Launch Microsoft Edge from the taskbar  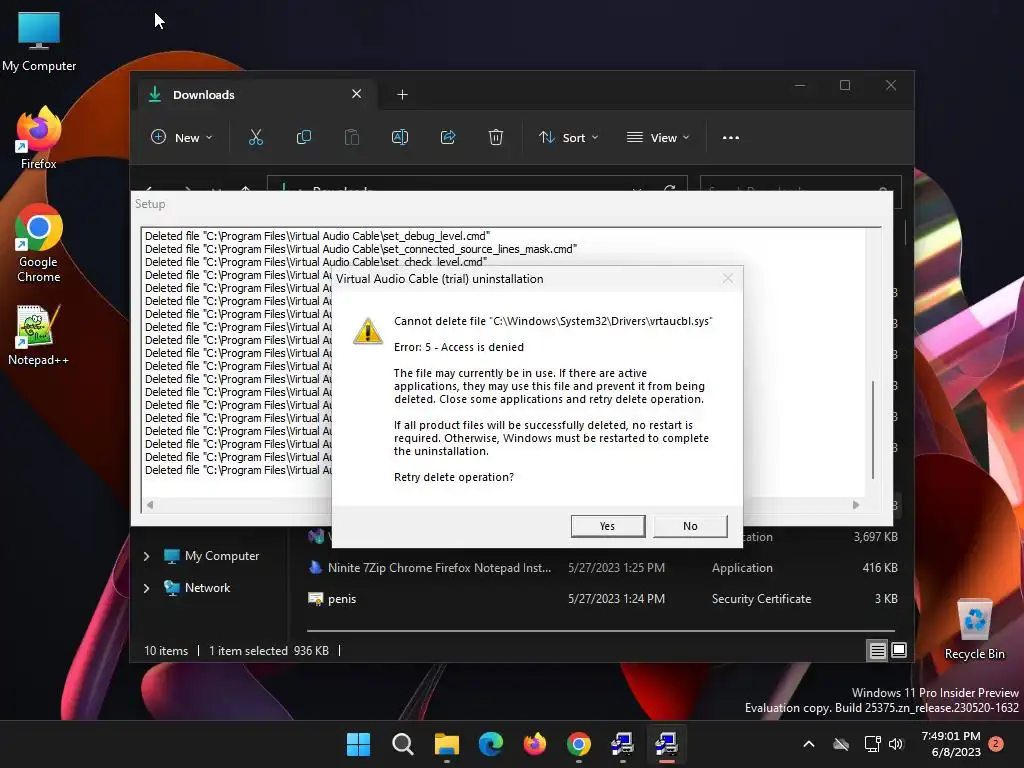490,744
